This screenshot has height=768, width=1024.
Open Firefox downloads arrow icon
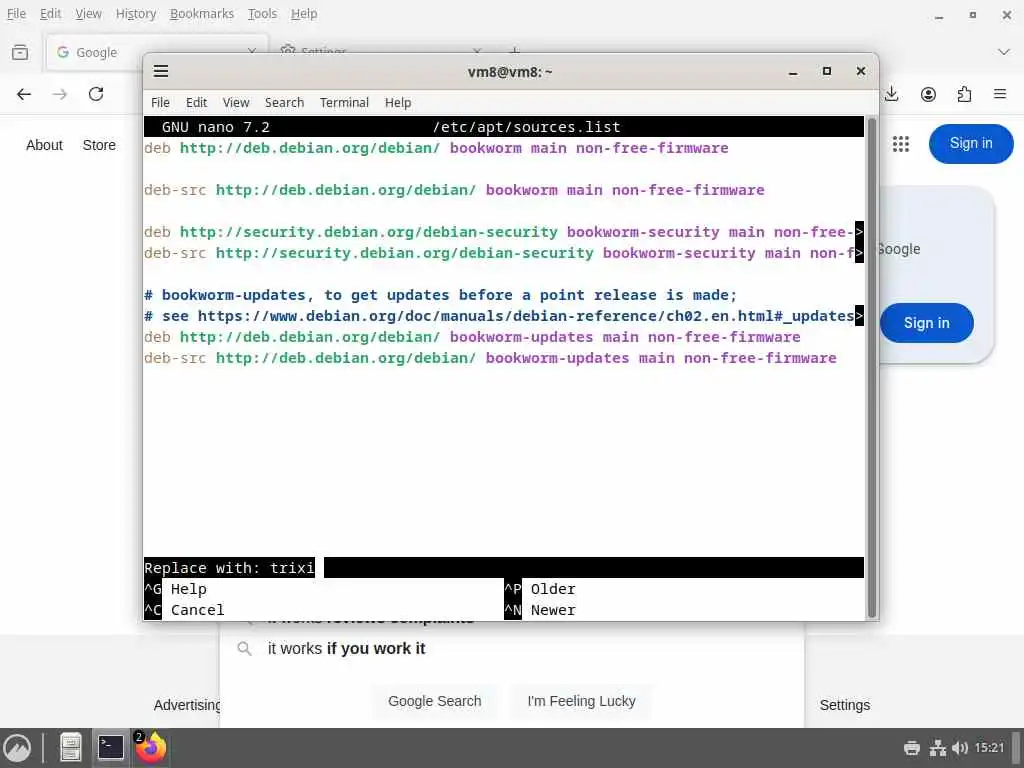coord(891,94)
